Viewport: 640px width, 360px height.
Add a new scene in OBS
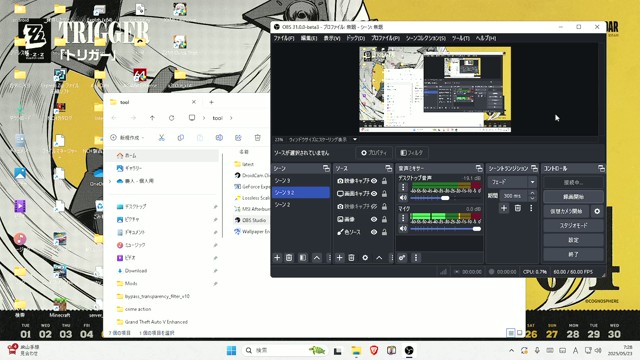point(277,258)
